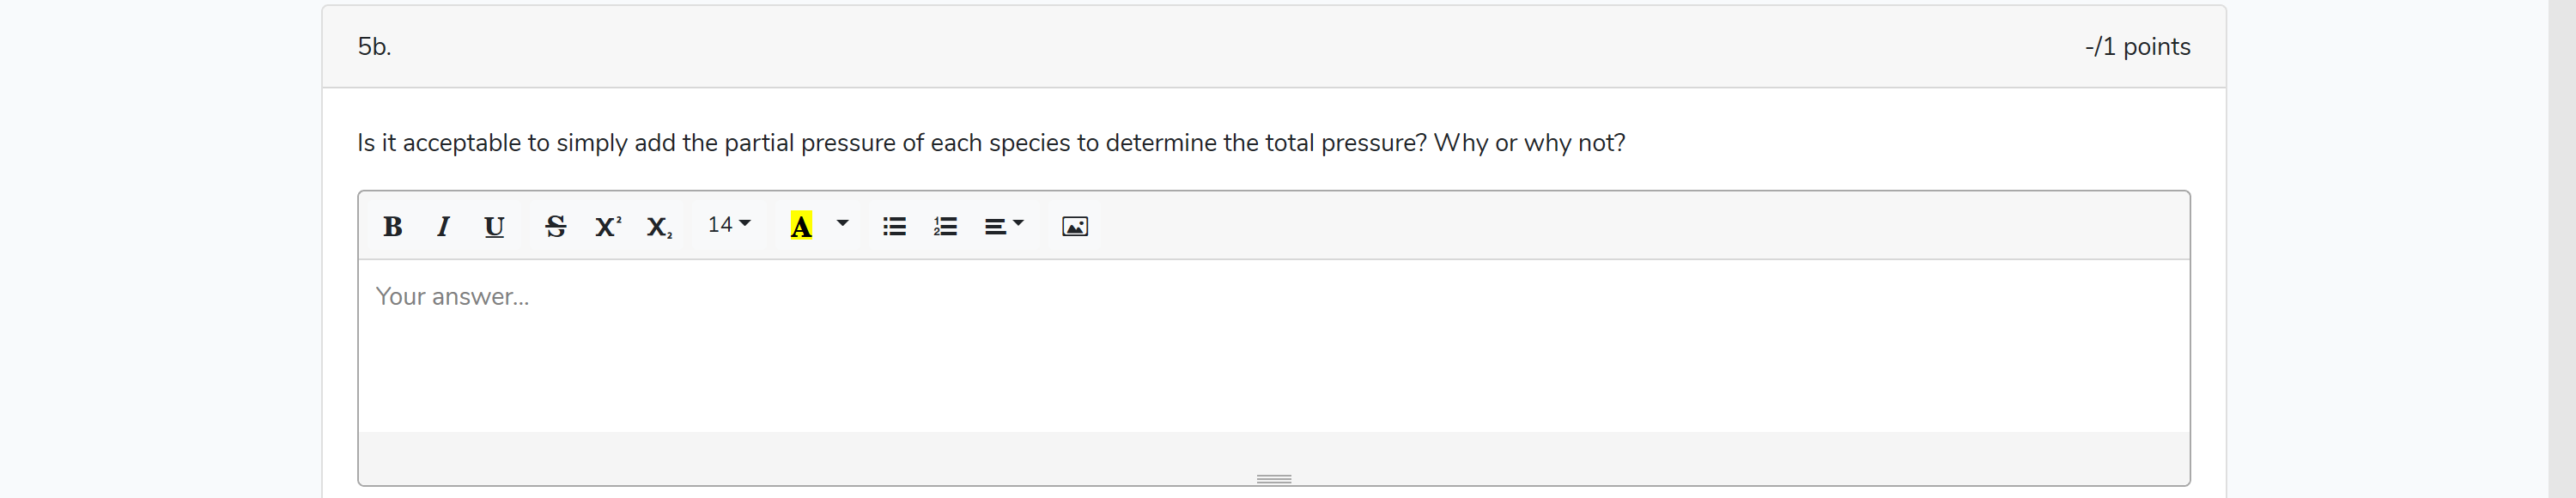Select the question label 5b
Screen dimensions: 2576x498
pyautogui.click(x=374, y=45)
